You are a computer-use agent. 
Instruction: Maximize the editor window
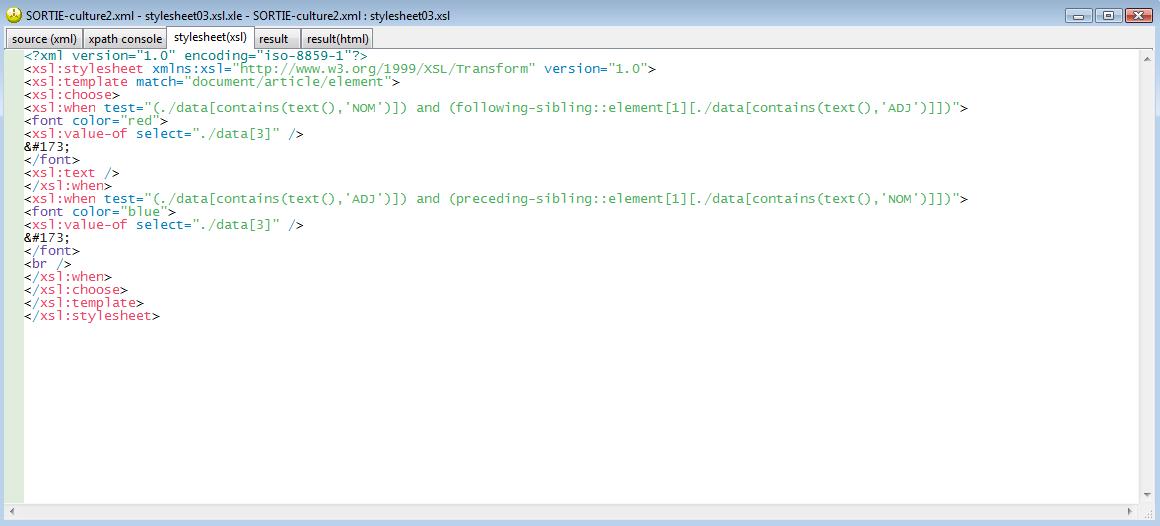tap(1108, 16)
